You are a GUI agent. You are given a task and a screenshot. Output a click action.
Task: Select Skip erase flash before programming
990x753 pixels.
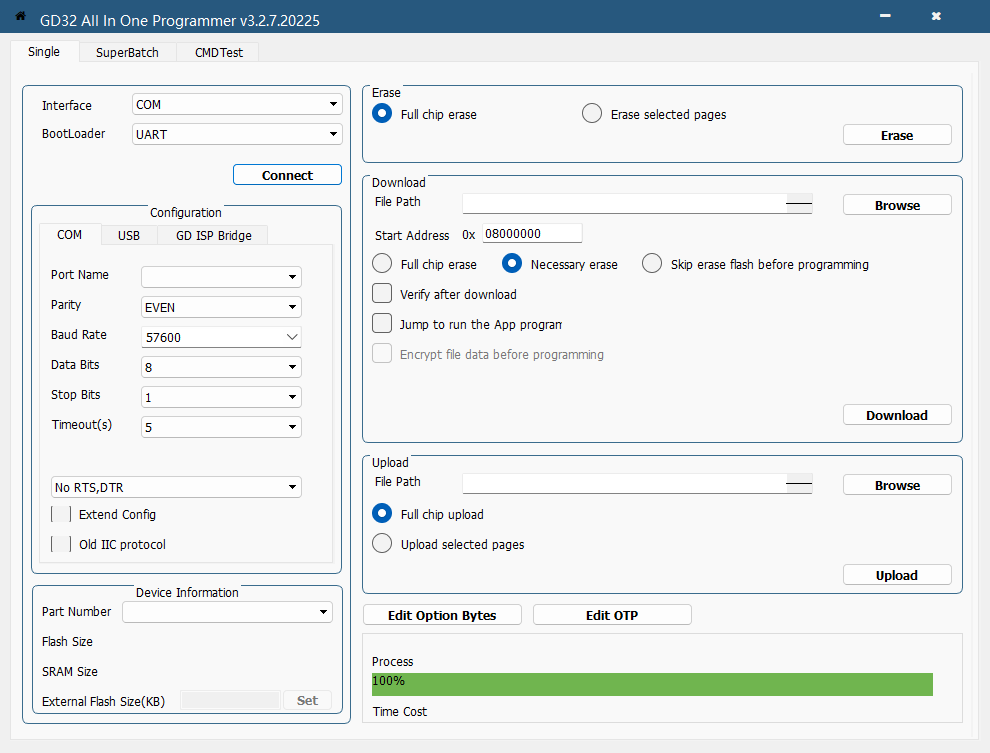[x=652, y=263]
